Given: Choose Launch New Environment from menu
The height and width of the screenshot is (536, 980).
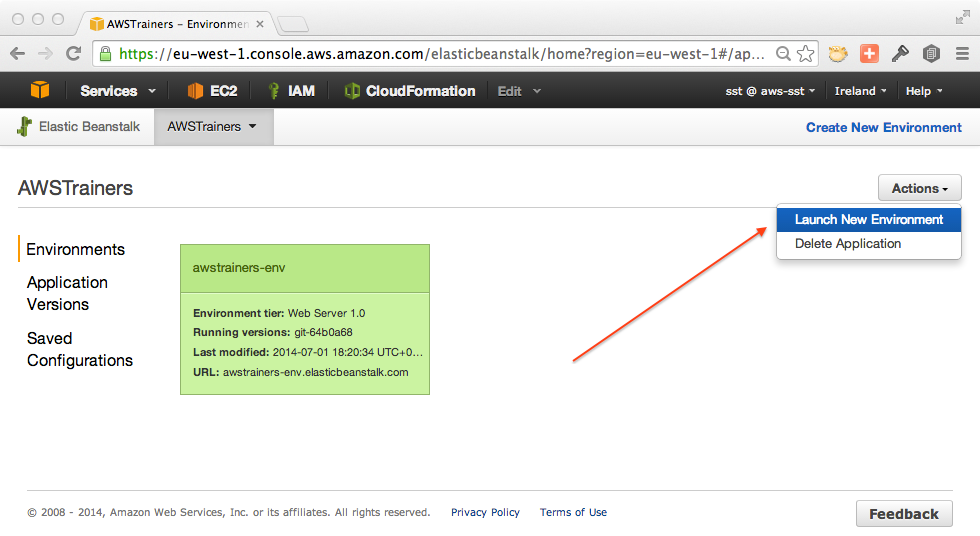Looking at the screenshot, I should (x=869, y=220).
